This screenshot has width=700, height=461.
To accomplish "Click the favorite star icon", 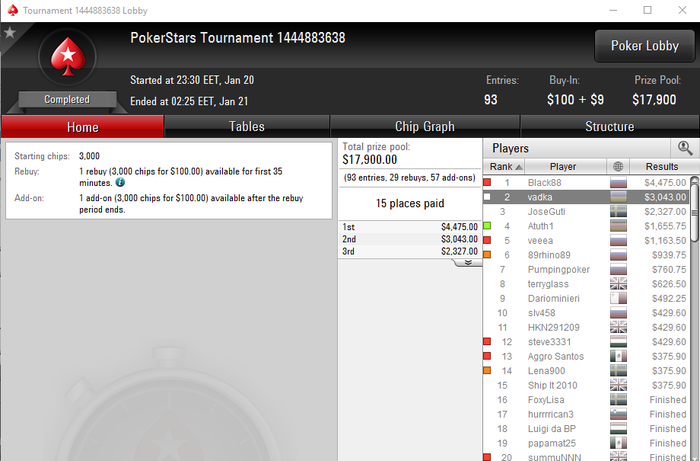I will click(10, 33).
